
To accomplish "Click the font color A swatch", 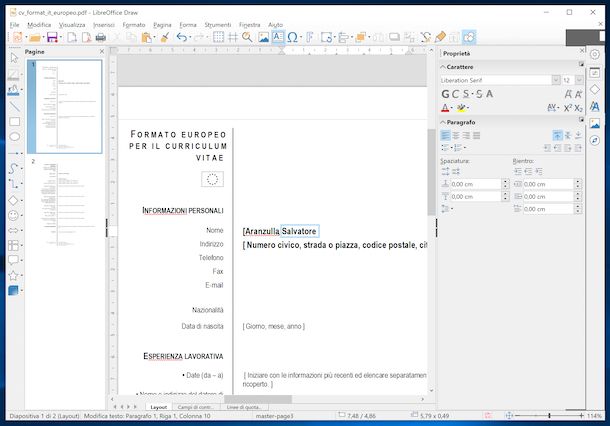I will 445,108.
